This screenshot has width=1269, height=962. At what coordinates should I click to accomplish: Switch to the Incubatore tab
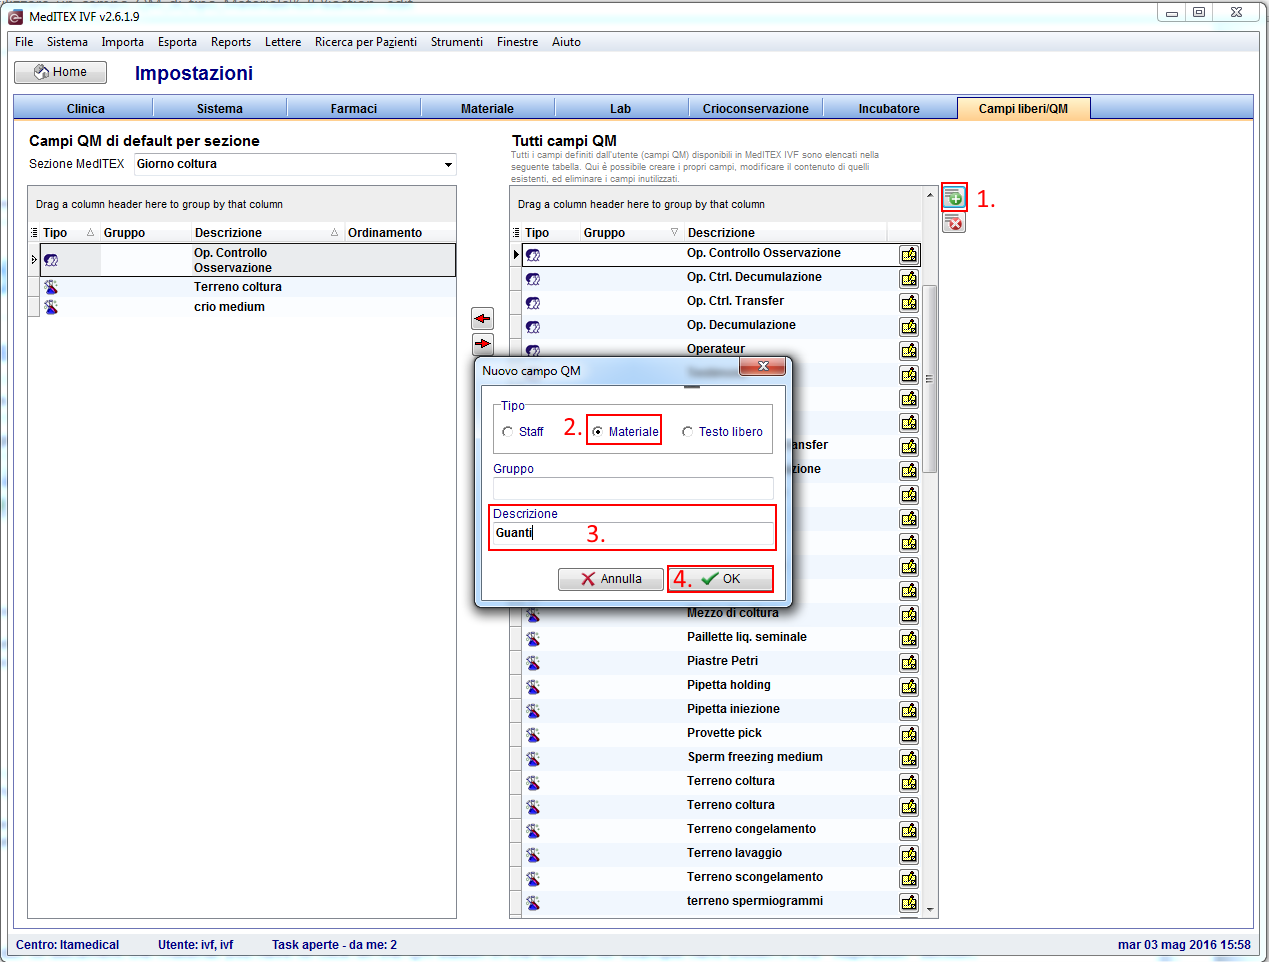[889, 108]
